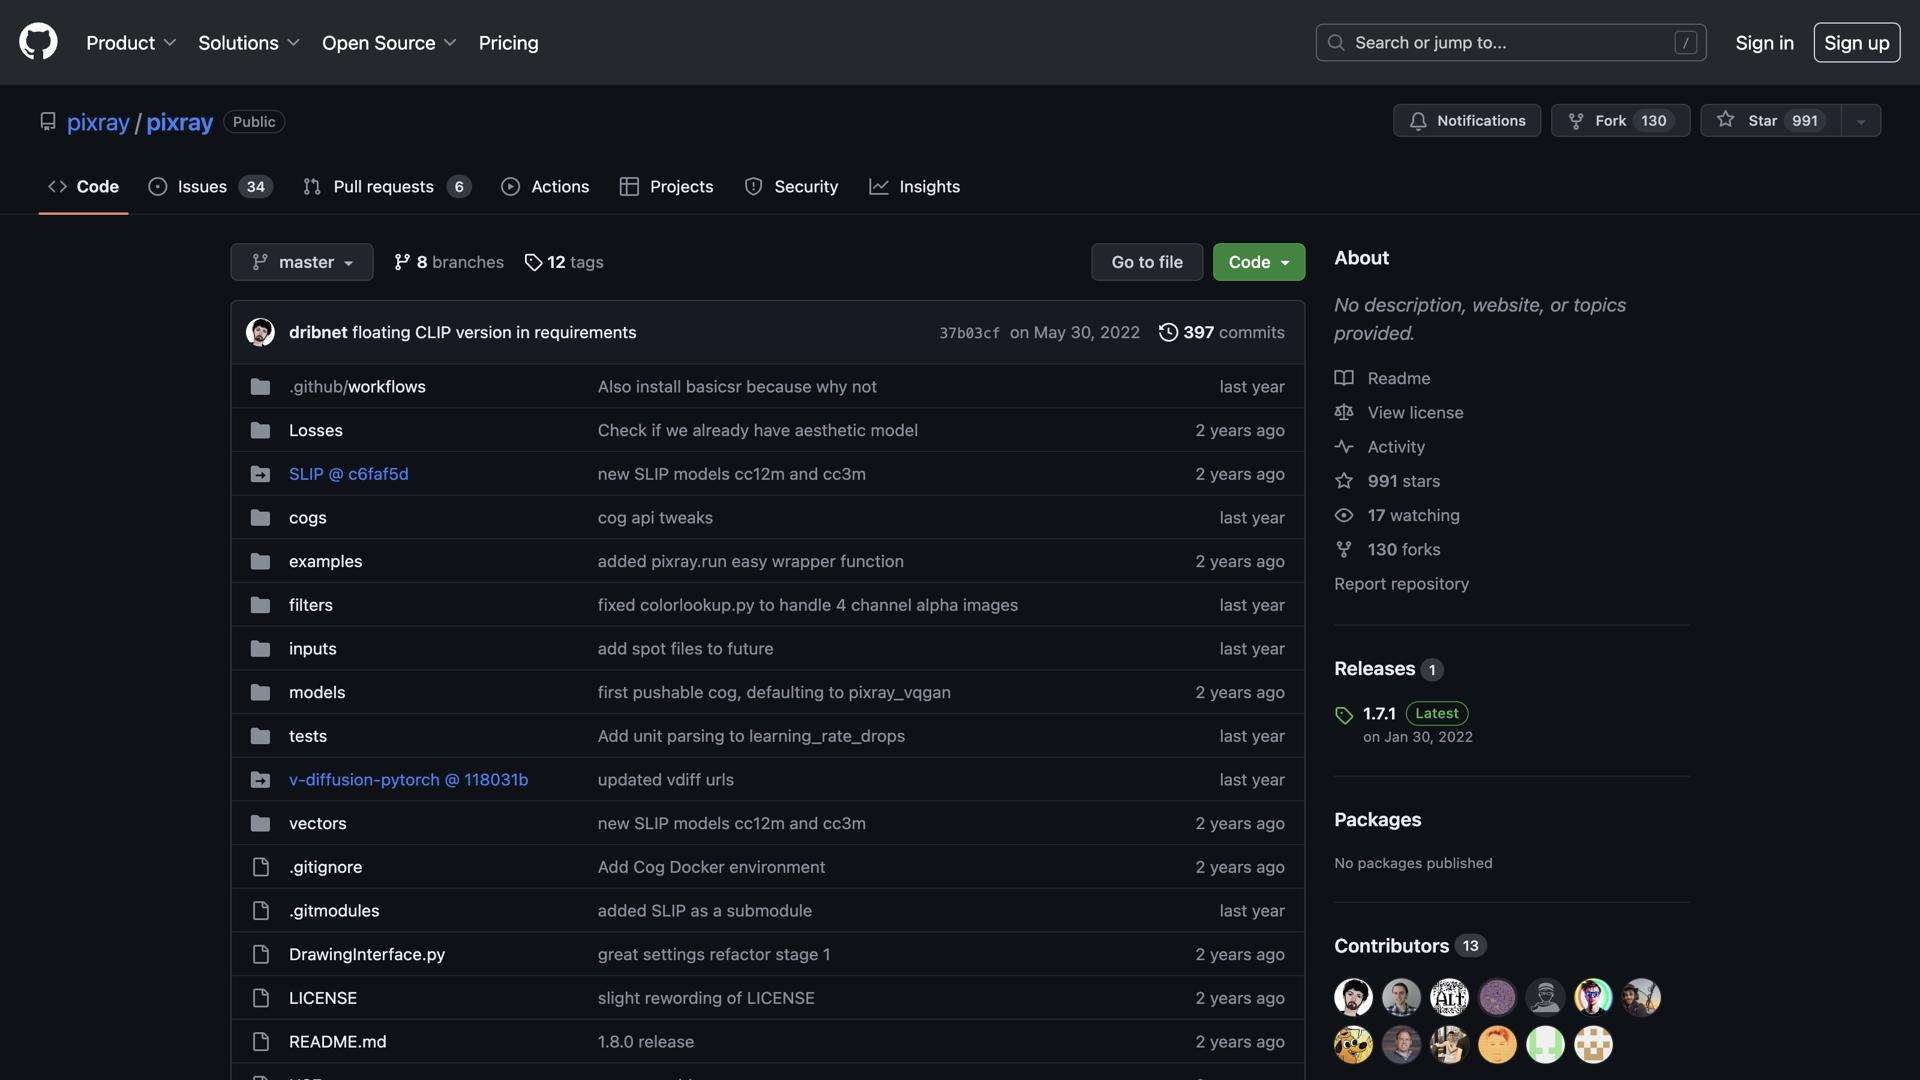The width and height of the screenshot is (1920, 1080).
Task: Click the Notifications bell button
Action: [1466, 121]
